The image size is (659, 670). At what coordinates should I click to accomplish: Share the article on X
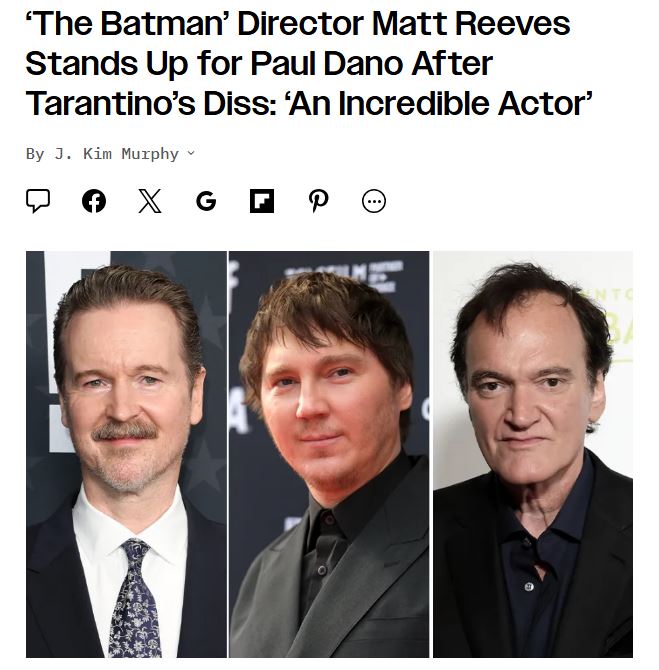click(x=150, y=201)
